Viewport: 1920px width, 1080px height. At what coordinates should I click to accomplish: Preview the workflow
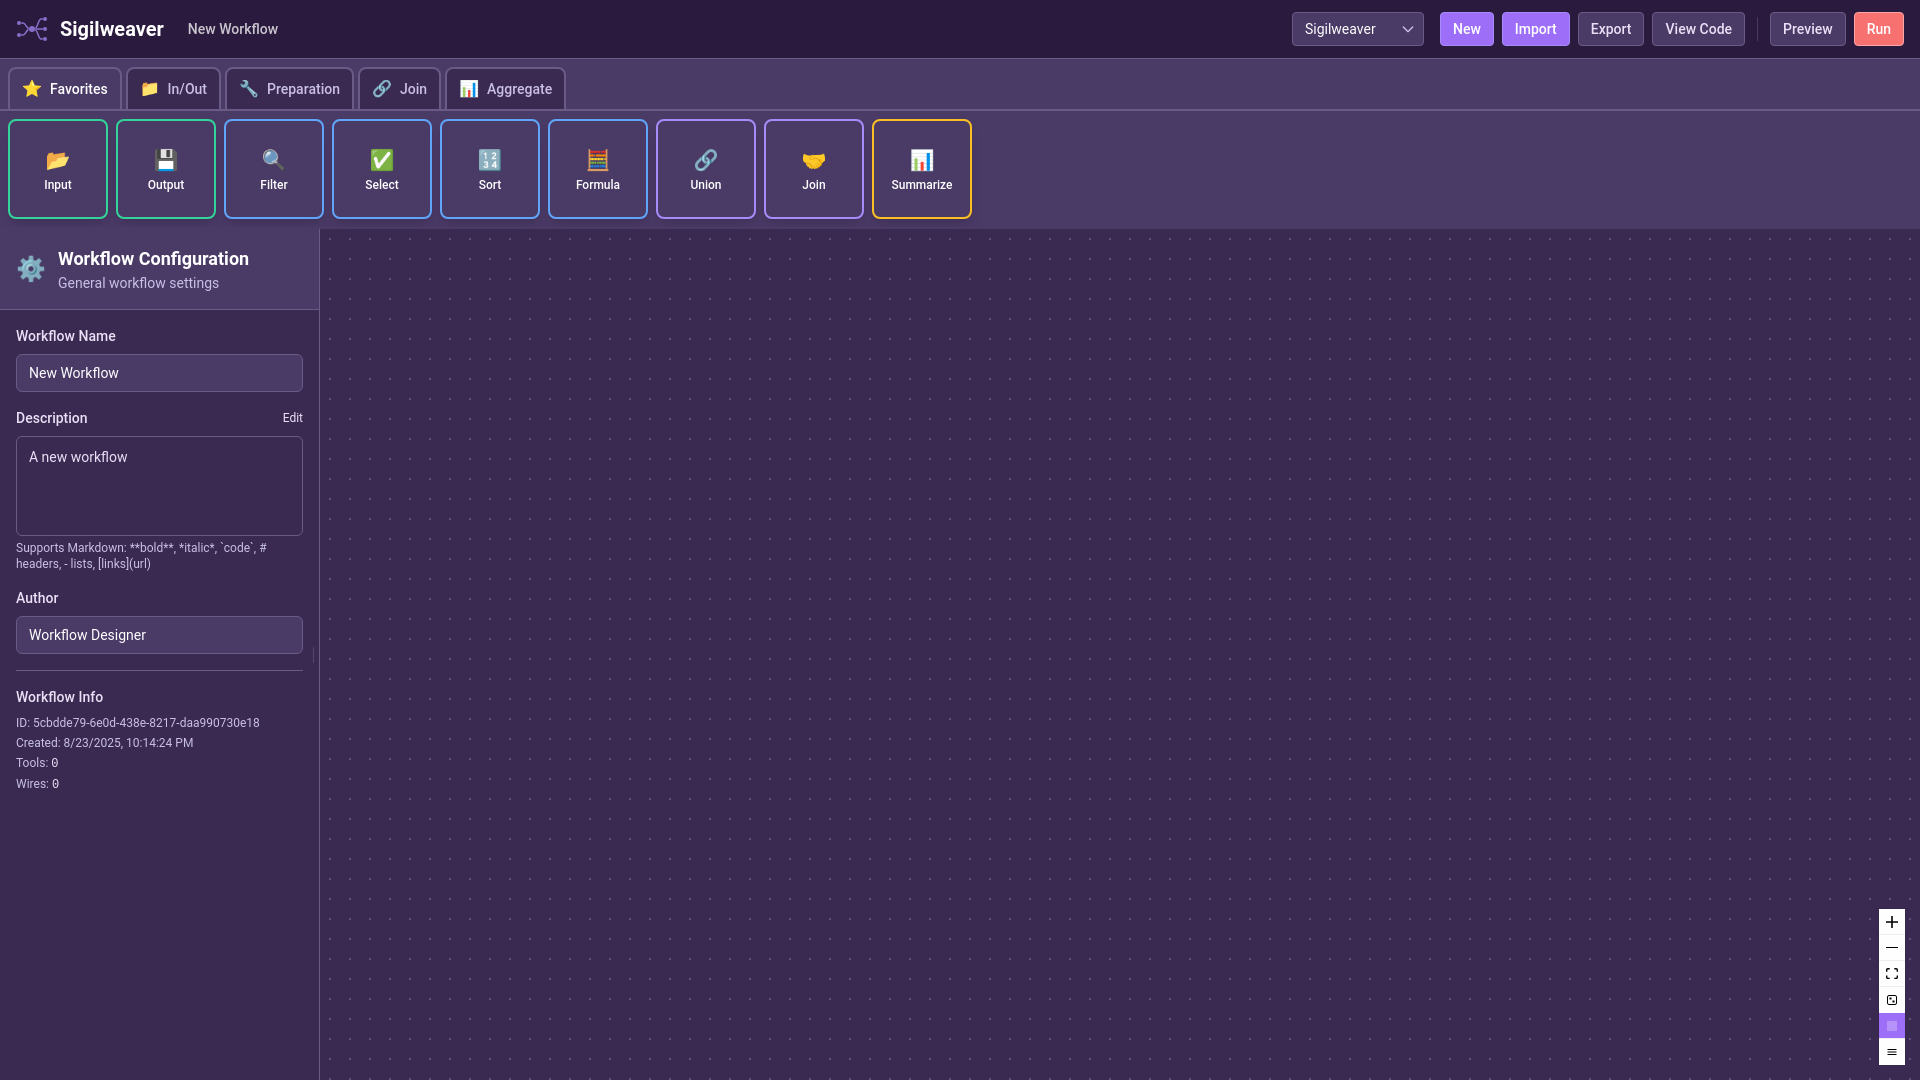(x=1807, y=29)
